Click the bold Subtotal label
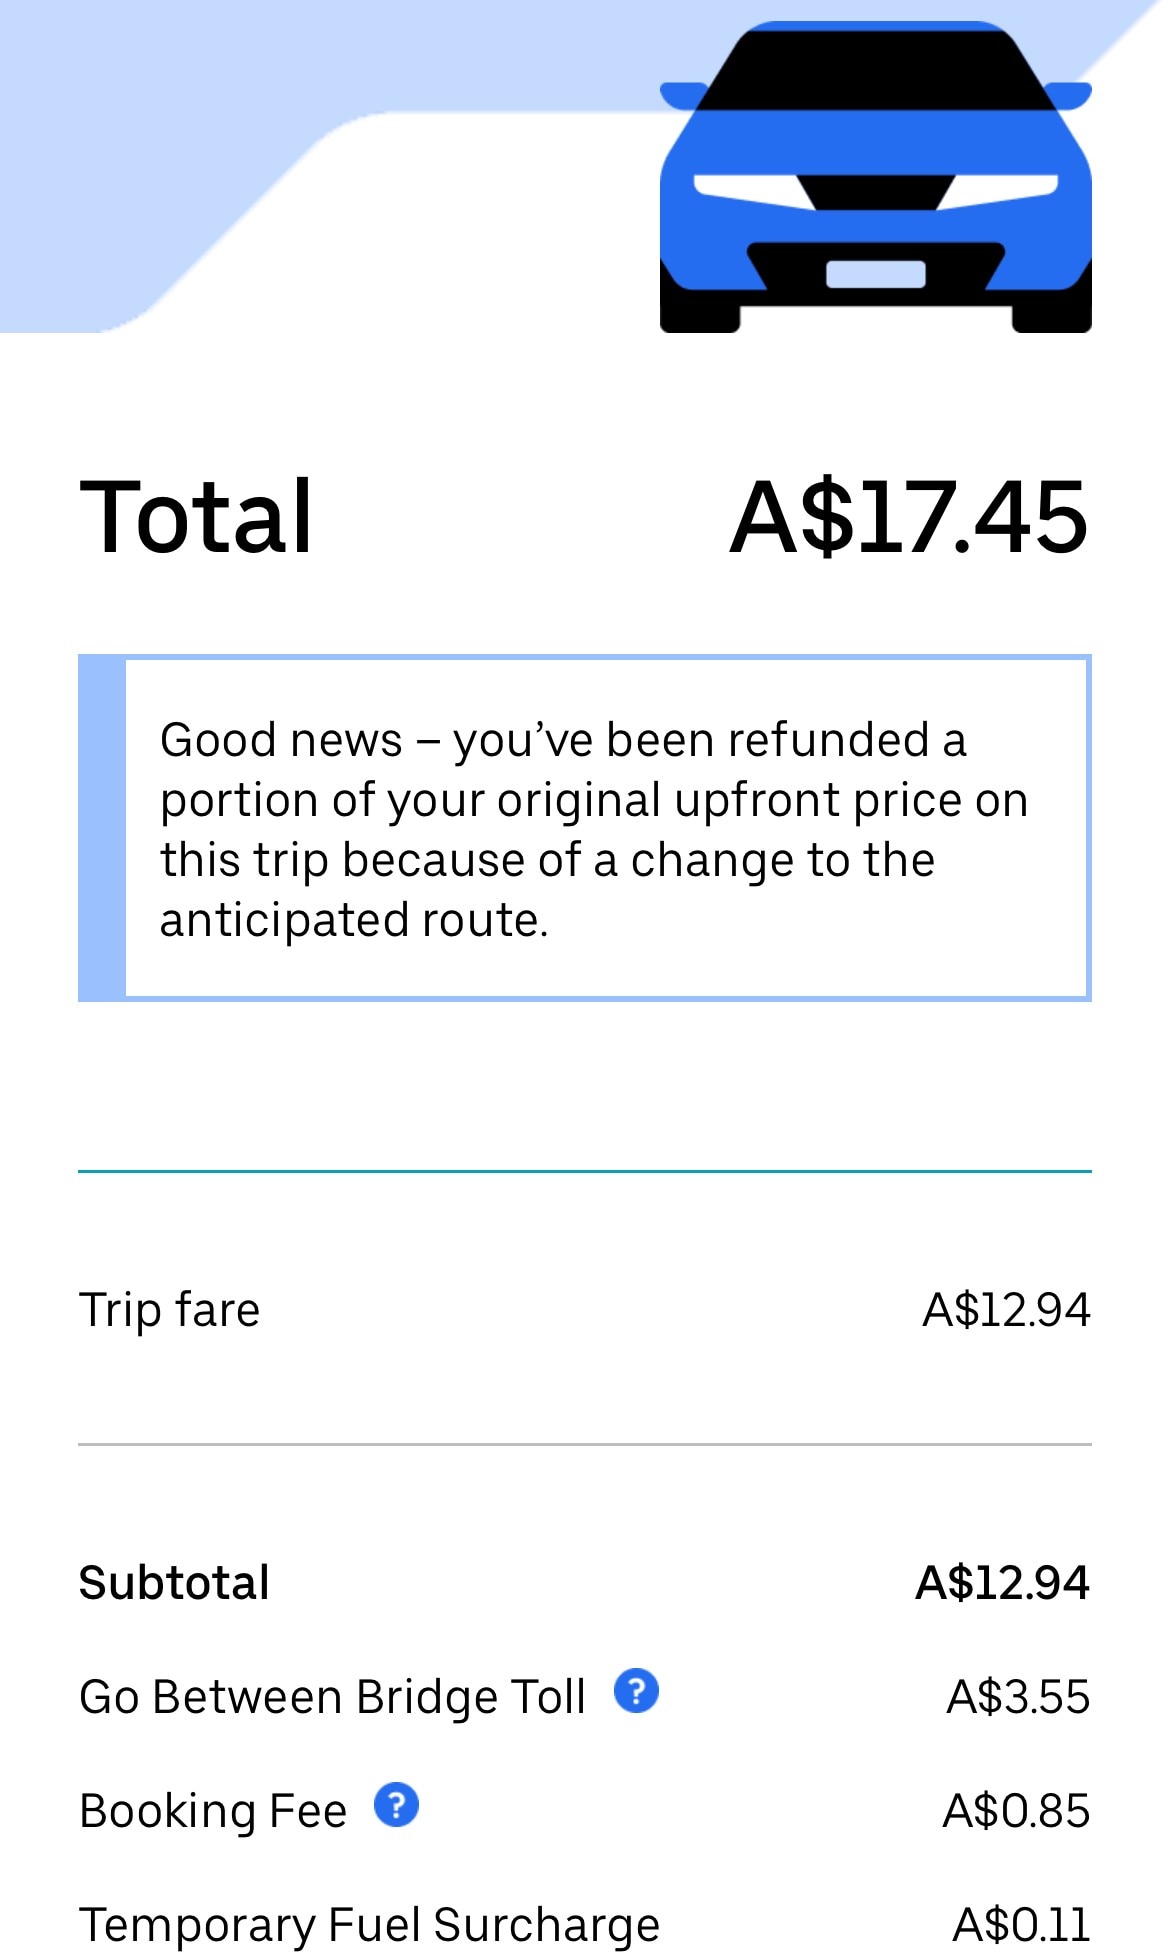The image size is (1170, 1953). coord(174,1583)
